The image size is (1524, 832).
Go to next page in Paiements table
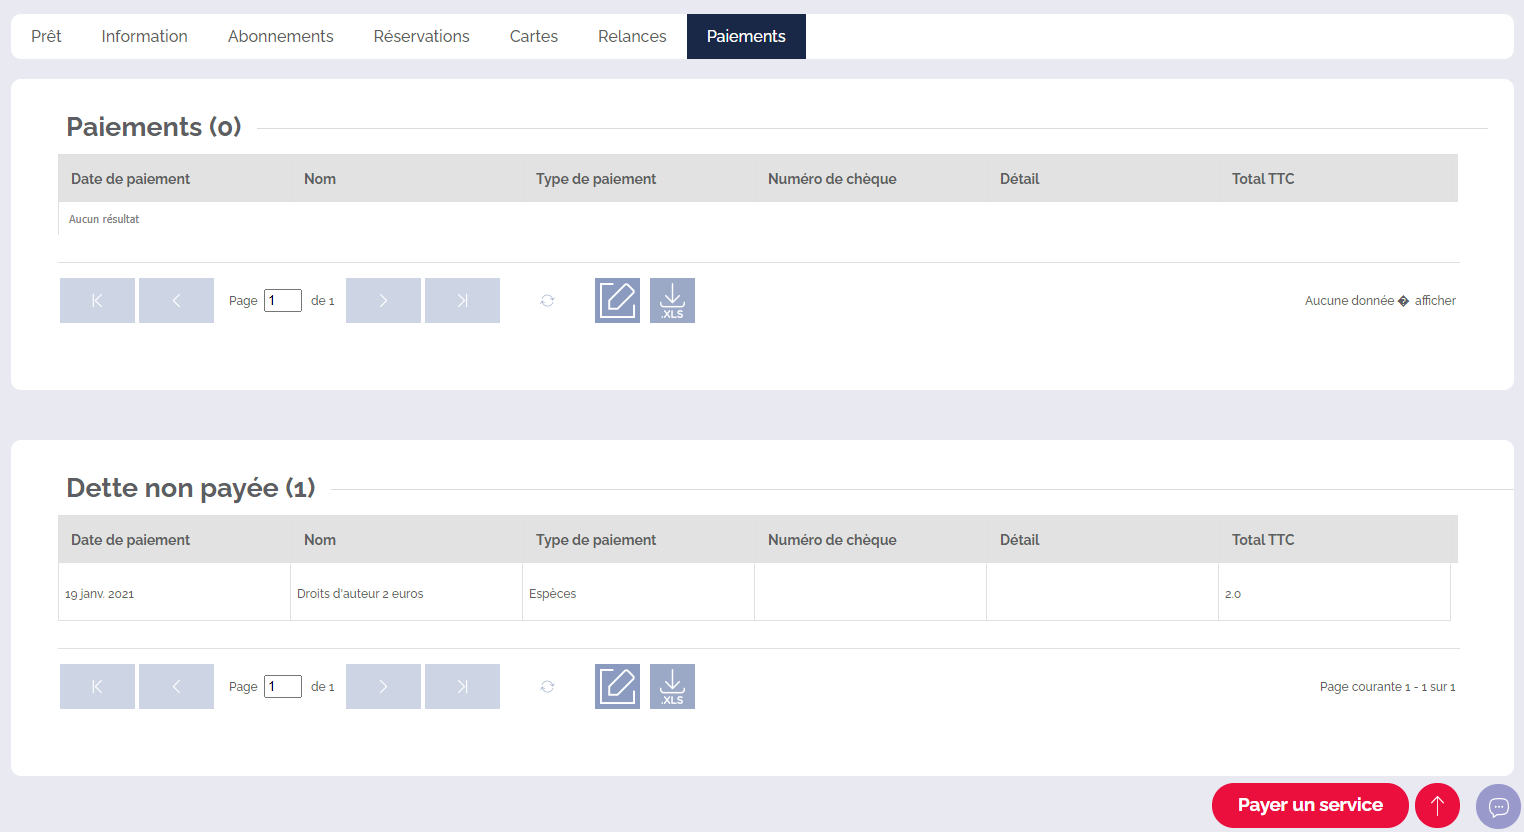pos(383,300)
